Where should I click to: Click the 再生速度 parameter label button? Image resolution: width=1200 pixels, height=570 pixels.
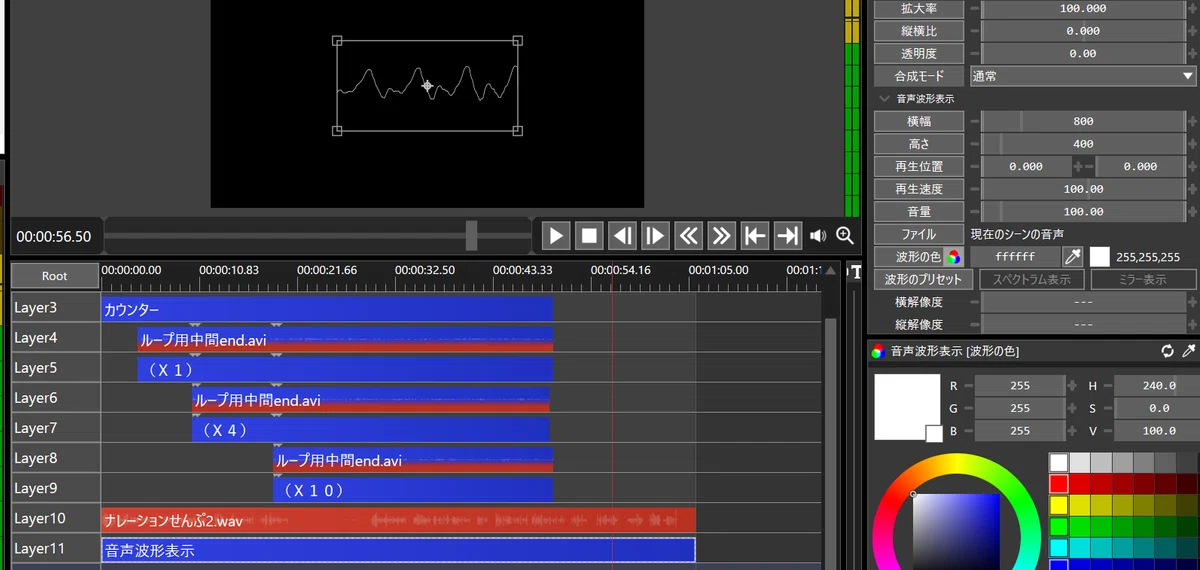(919, 189)
